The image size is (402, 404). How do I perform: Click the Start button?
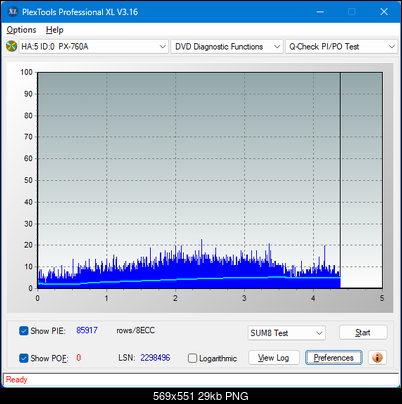[x=363, y=332]
